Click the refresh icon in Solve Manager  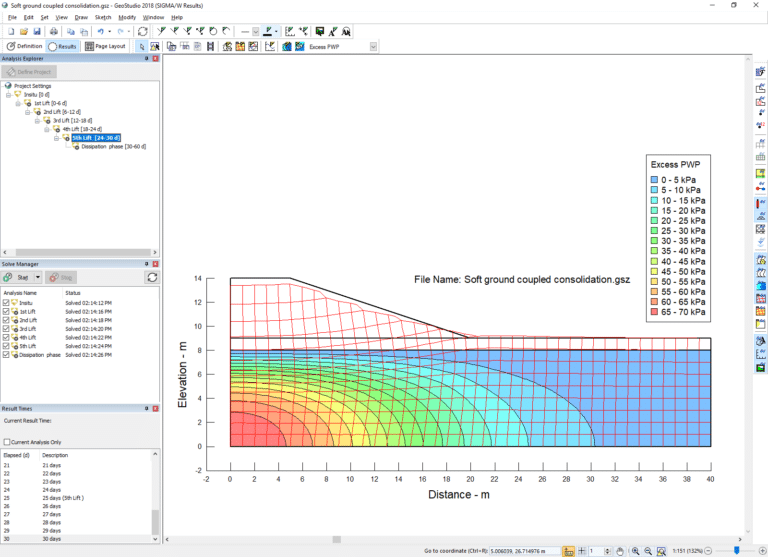click(x=151, y=277)
